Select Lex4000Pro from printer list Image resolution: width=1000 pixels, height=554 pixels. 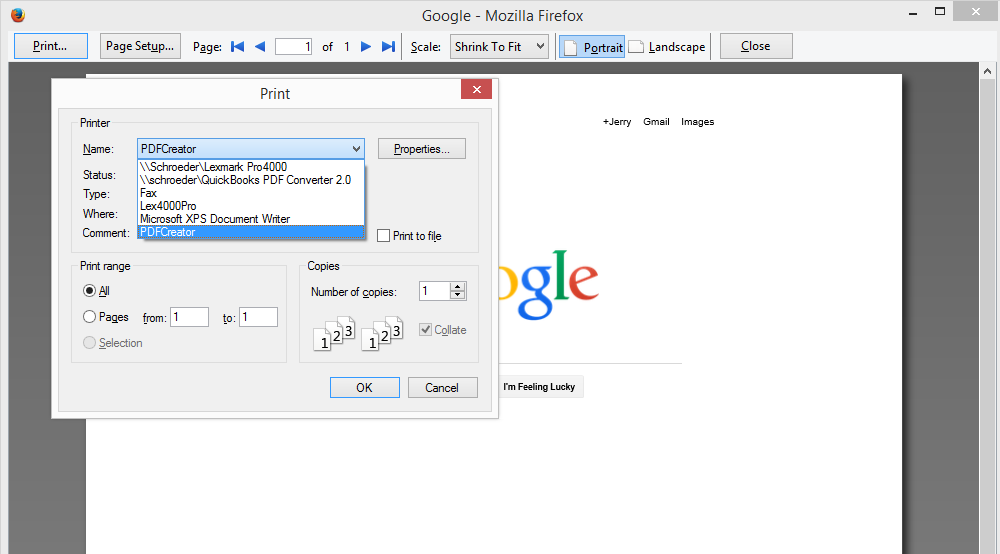pos(251,206)
